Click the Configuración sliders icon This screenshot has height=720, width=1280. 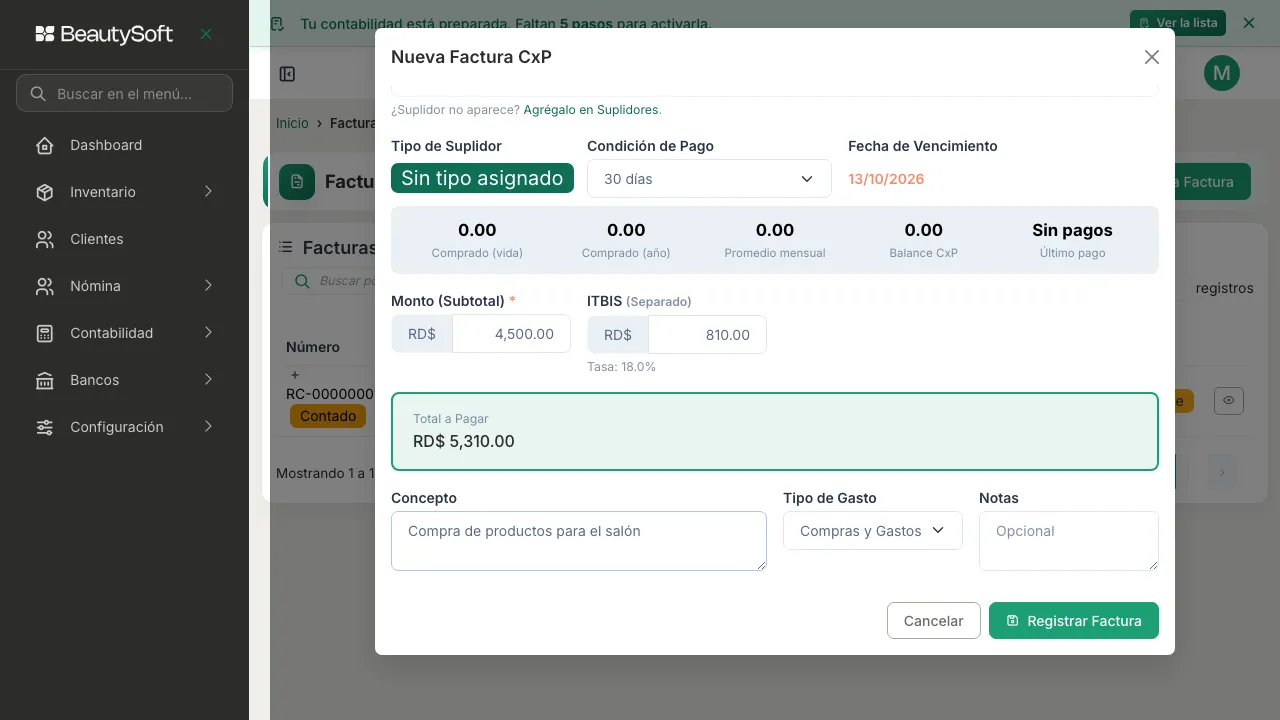(x=44, y=427)
